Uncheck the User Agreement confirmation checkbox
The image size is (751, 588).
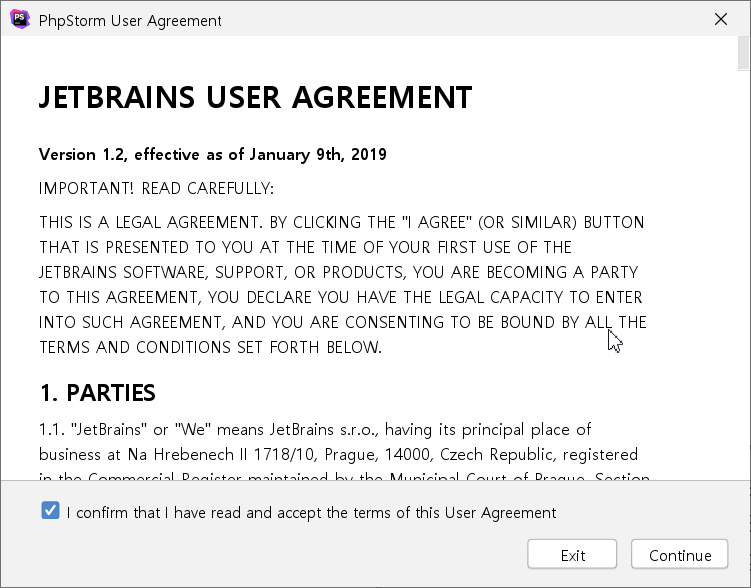point(50,510)
